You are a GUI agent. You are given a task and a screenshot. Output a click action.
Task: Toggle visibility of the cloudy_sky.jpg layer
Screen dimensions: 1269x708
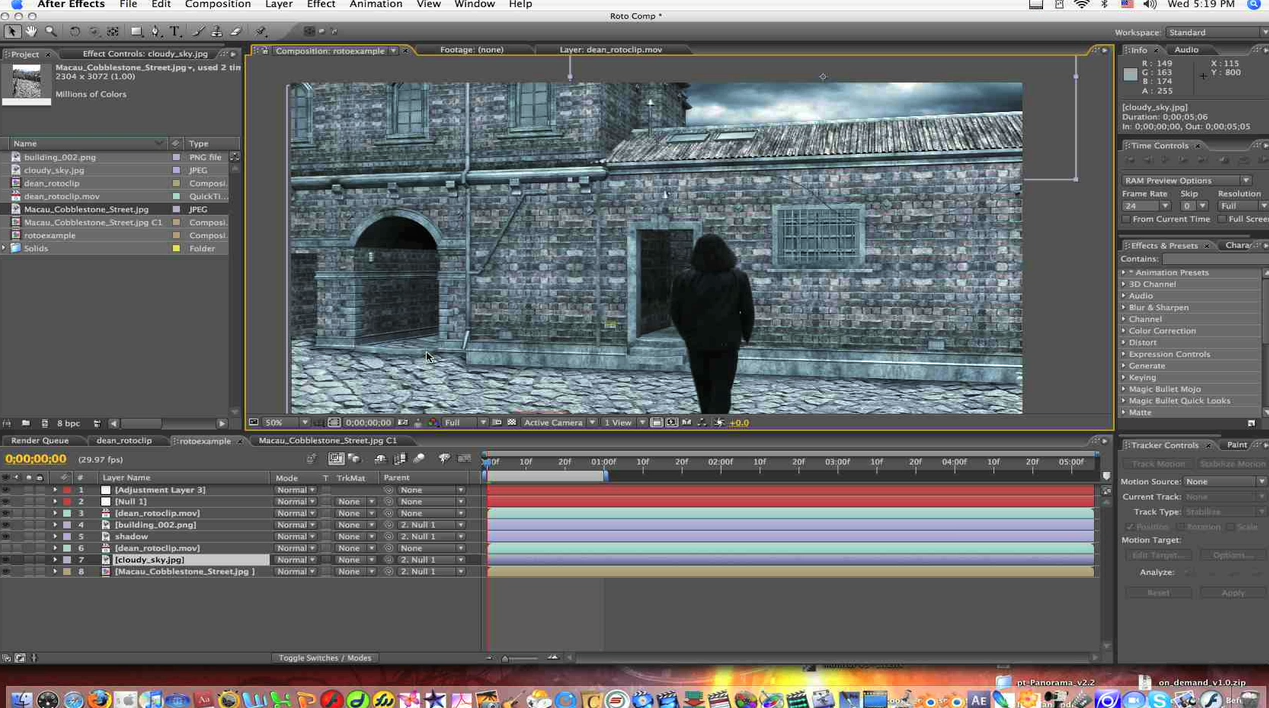[x=6, y=560]
